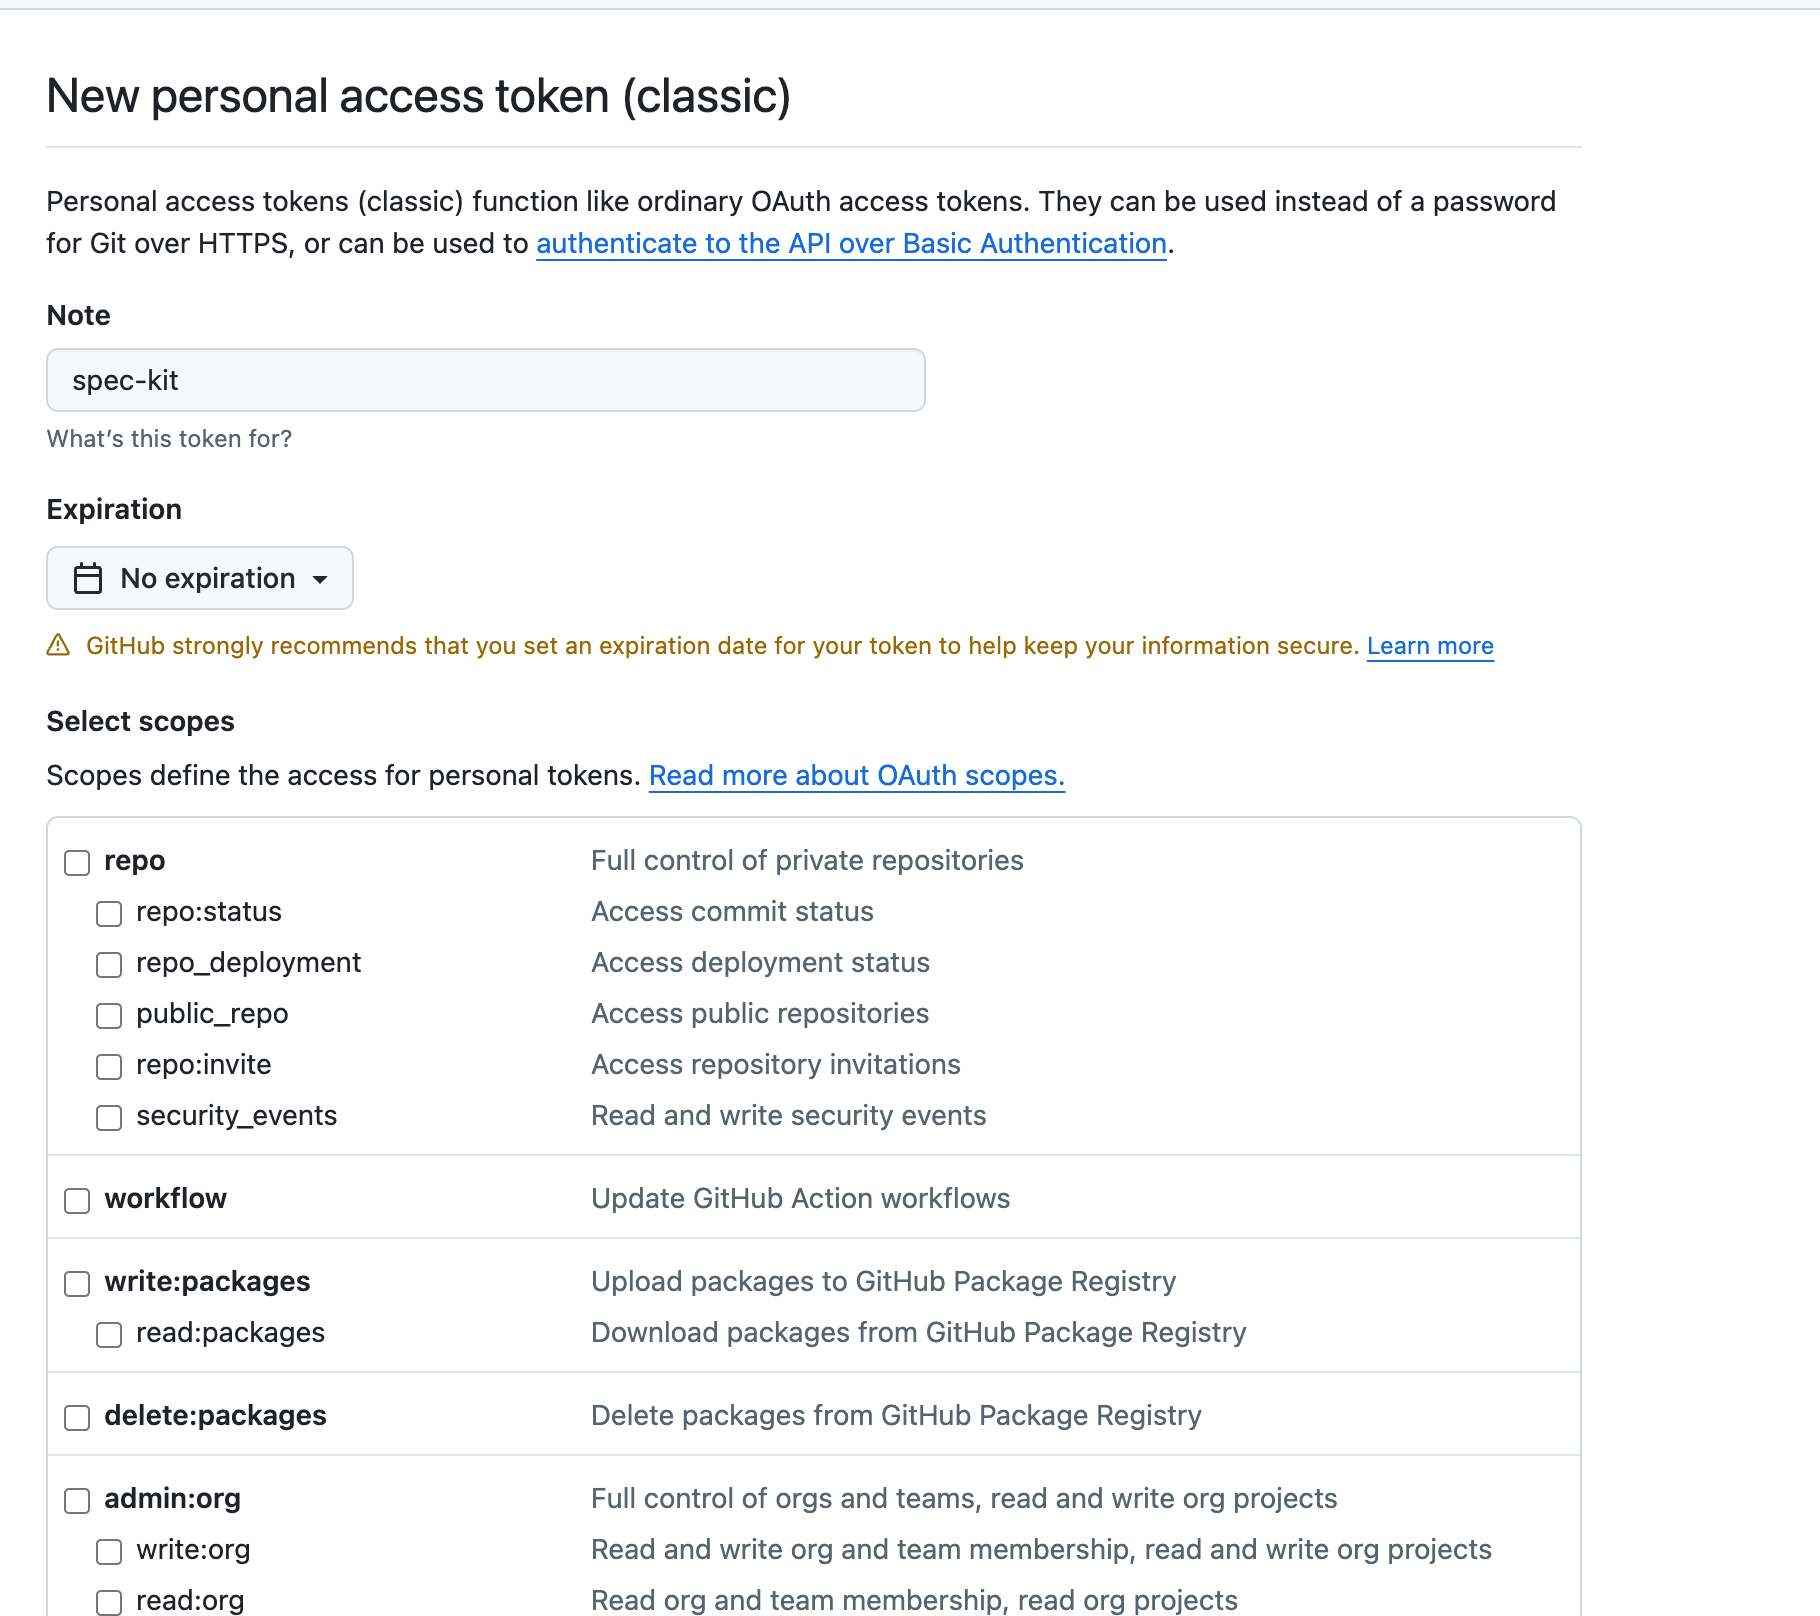Enable the repo scope checkbox
This screenshot has height=1616, width=1820.
(77, 862)
